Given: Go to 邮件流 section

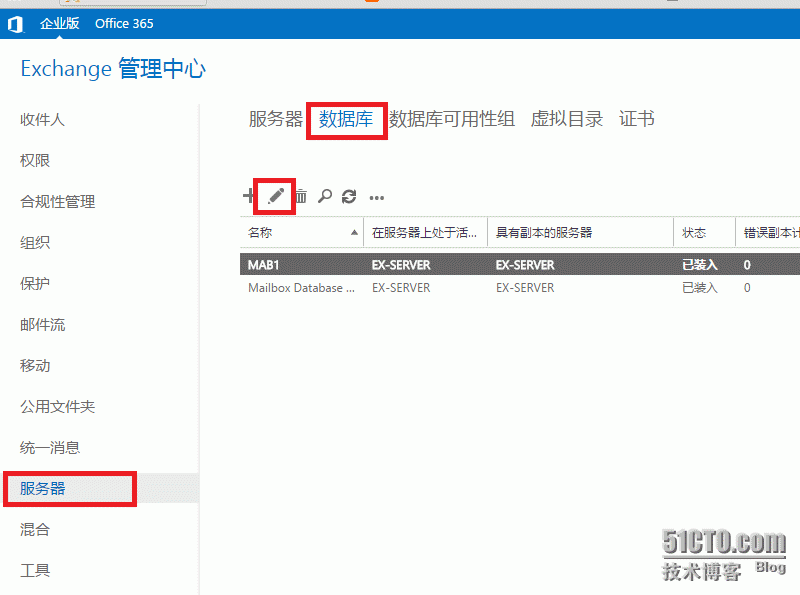Looking at the screenshot, I should click(x=42, y=325).
